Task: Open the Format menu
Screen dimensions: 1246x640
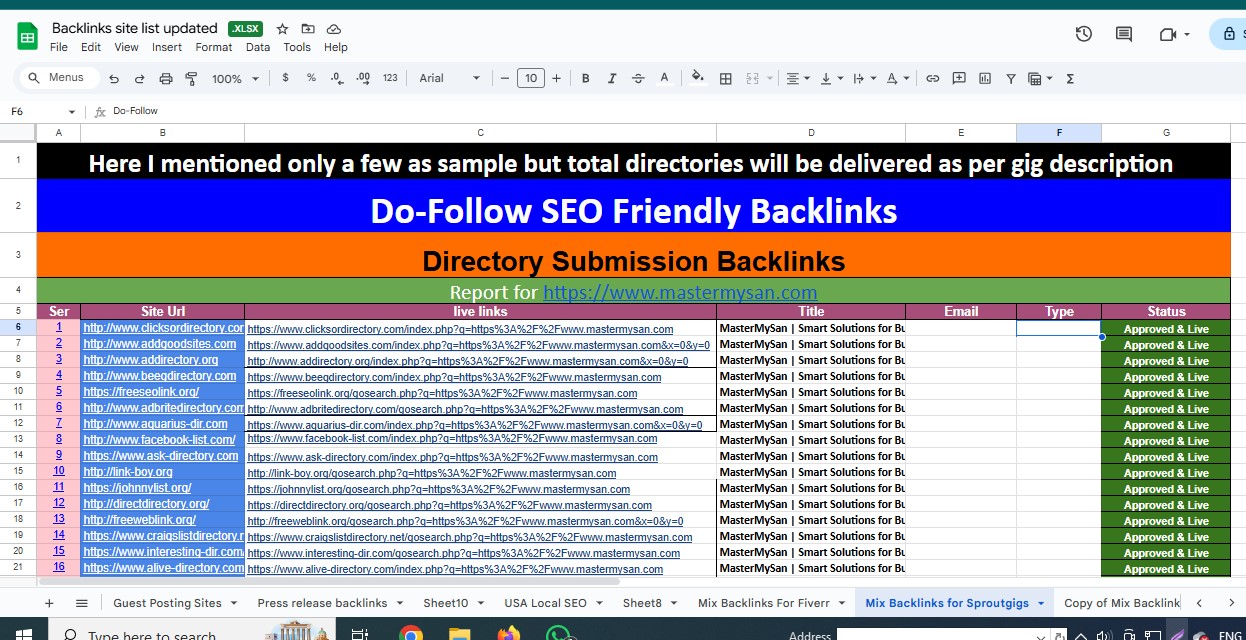Action: click(x=213, y=47)
